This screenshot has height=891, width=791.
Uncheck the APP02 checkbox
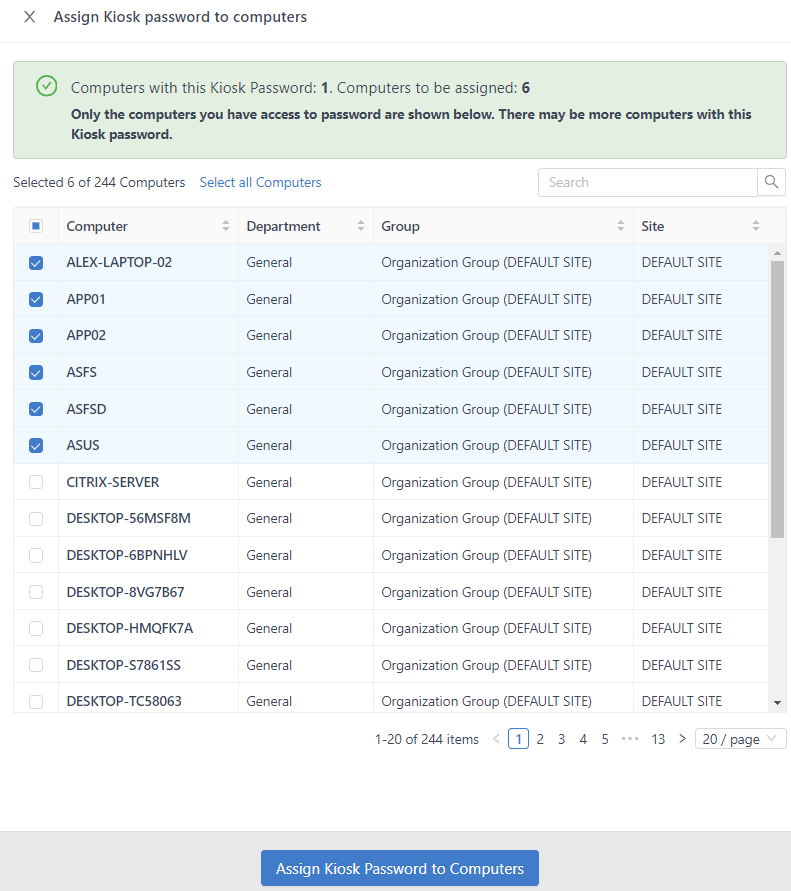pos(36,336)
